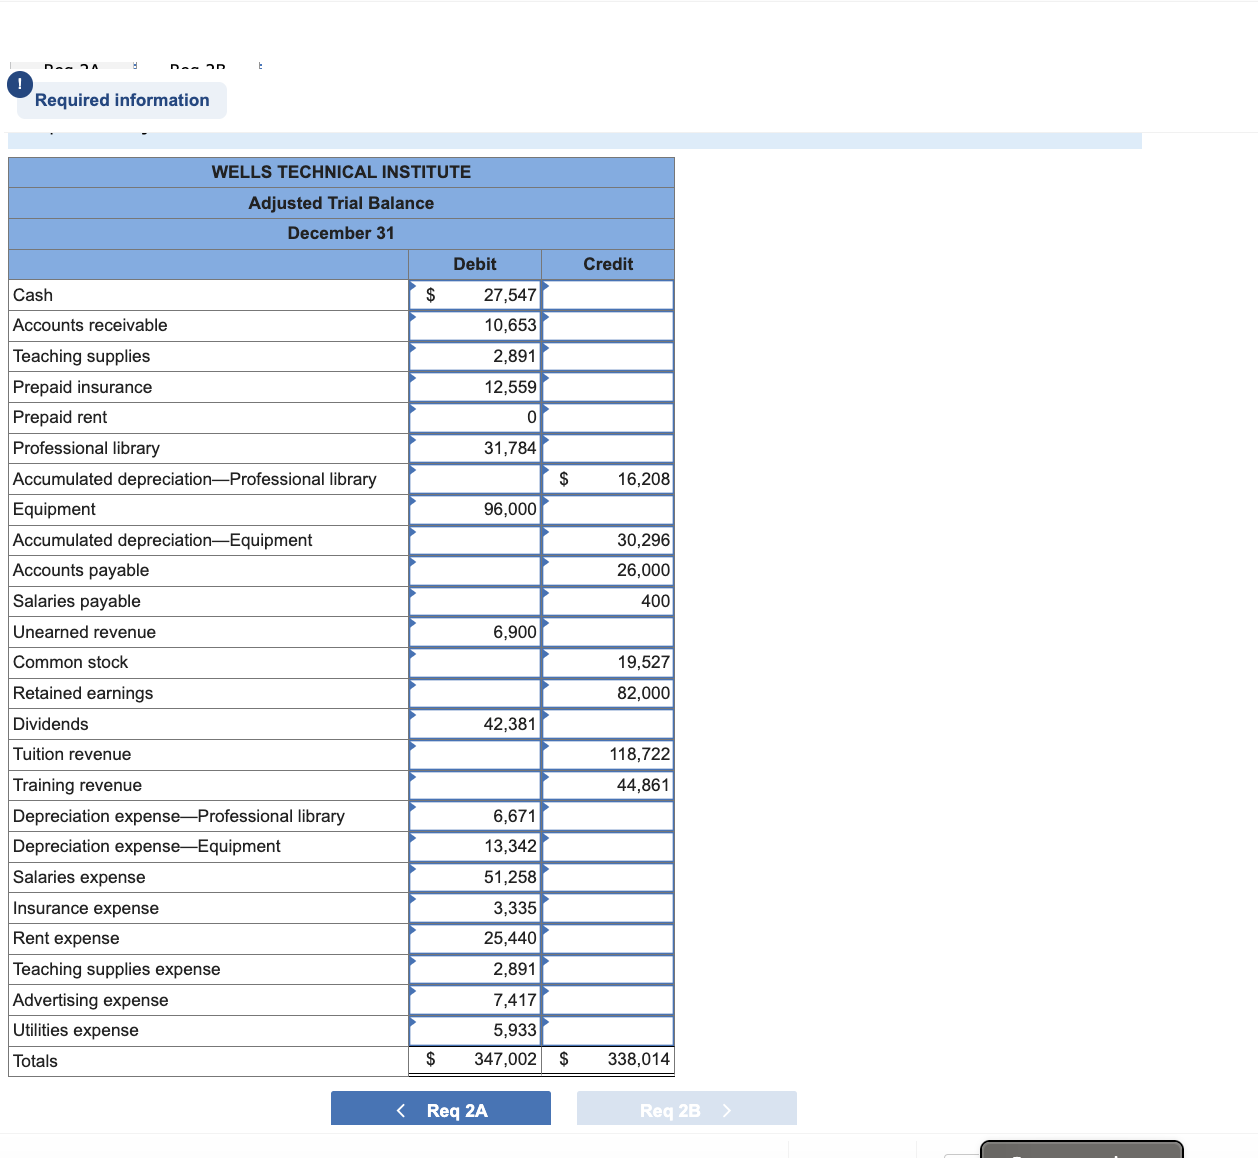
Task: Click the marker on Equipment debit cell
Action: click(412, 503)
